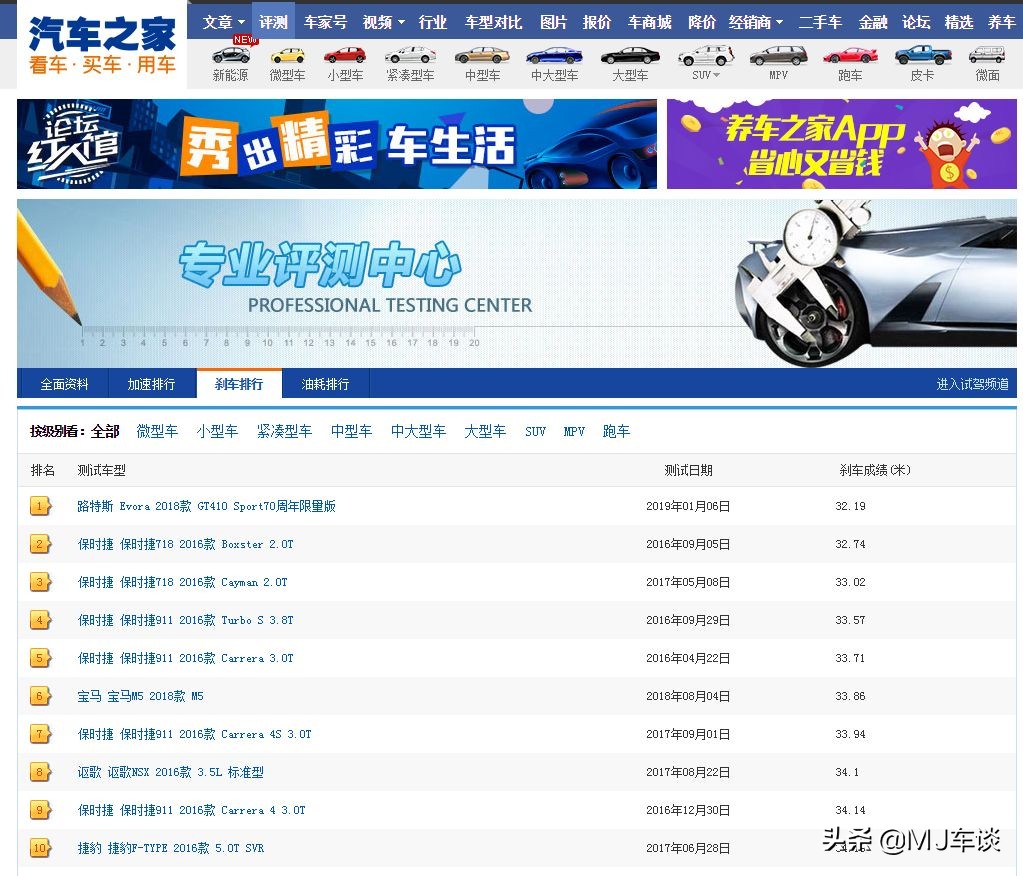Go to 行业 in the top navigation
The image size is (1023, 876).
(x=433, y=22)
